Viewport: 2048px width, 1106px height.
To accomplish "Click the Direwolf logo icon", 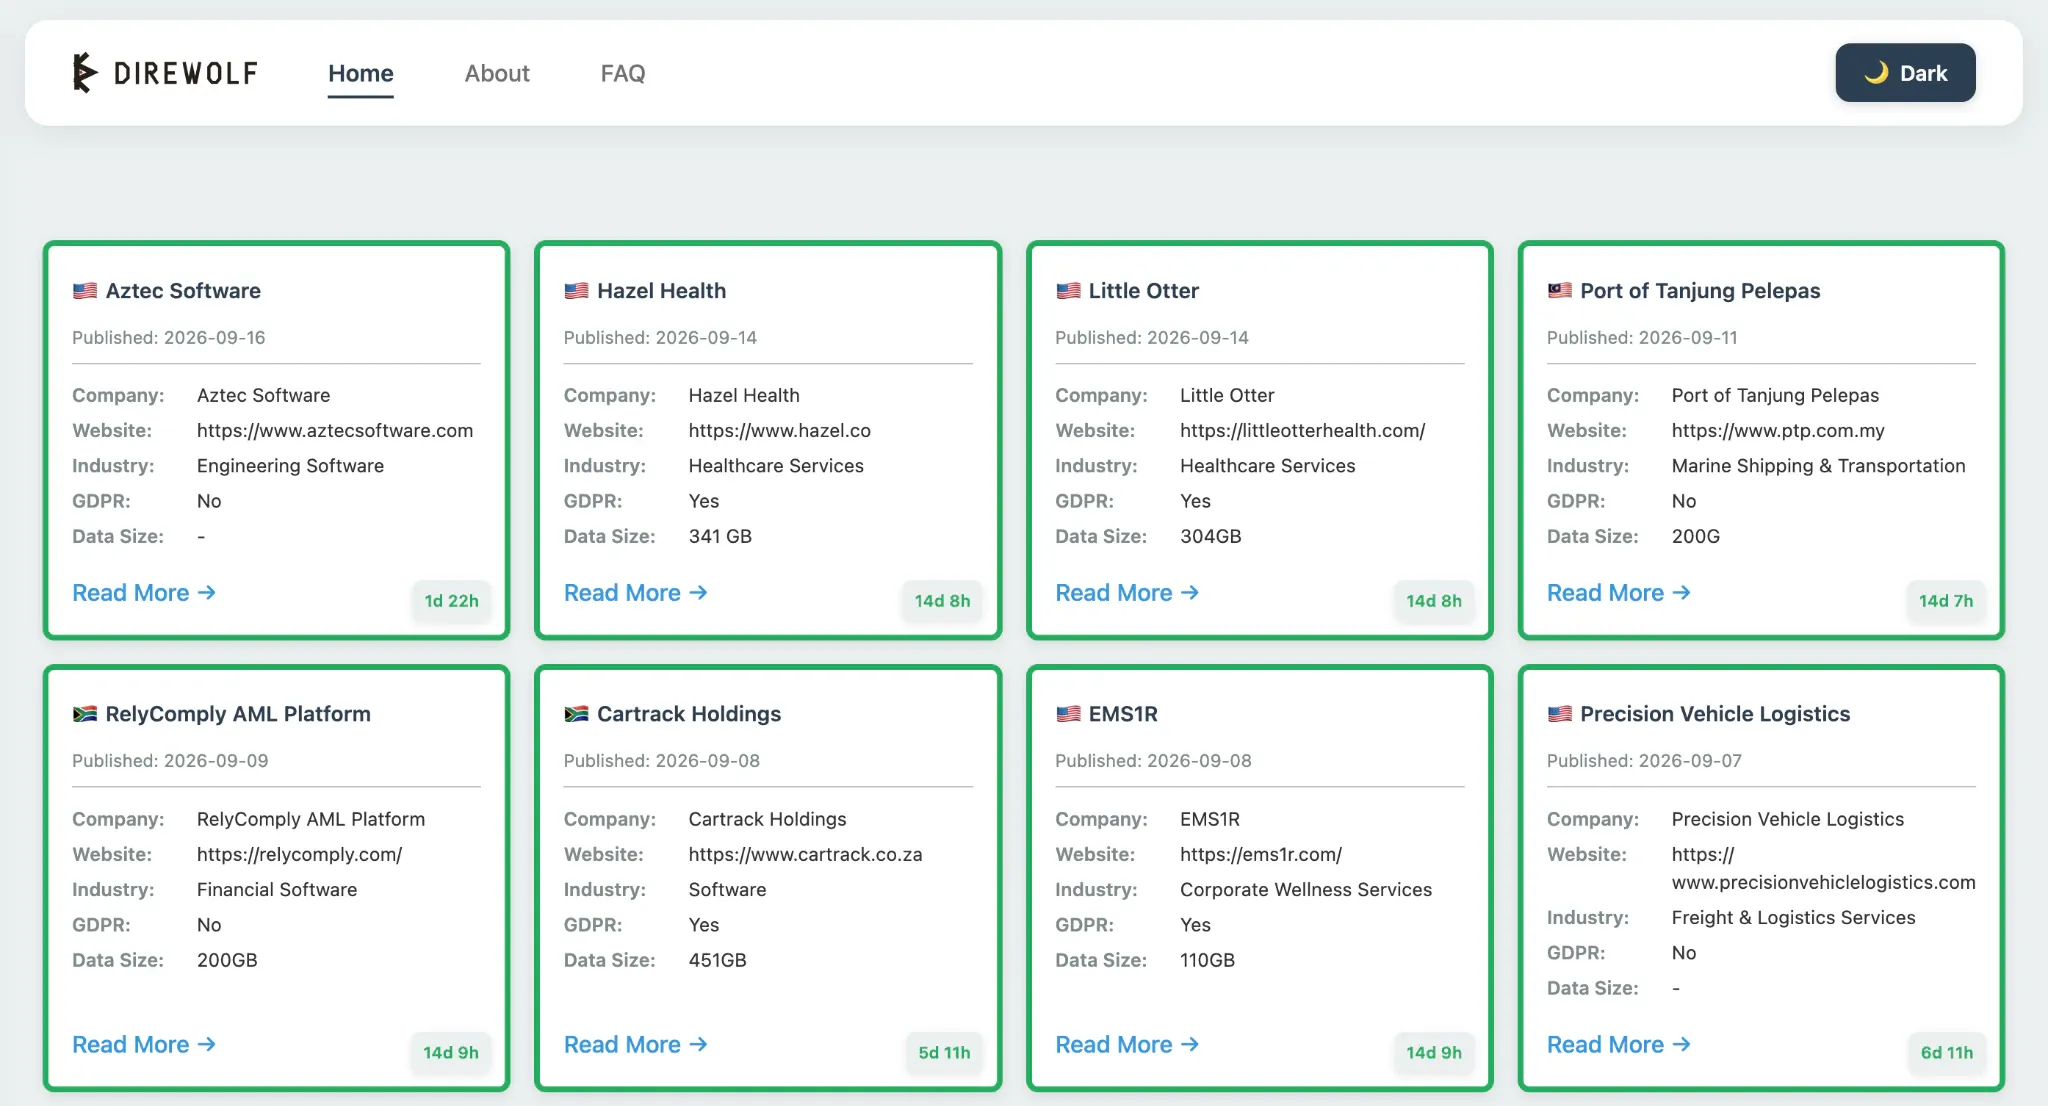I will 85,73.
